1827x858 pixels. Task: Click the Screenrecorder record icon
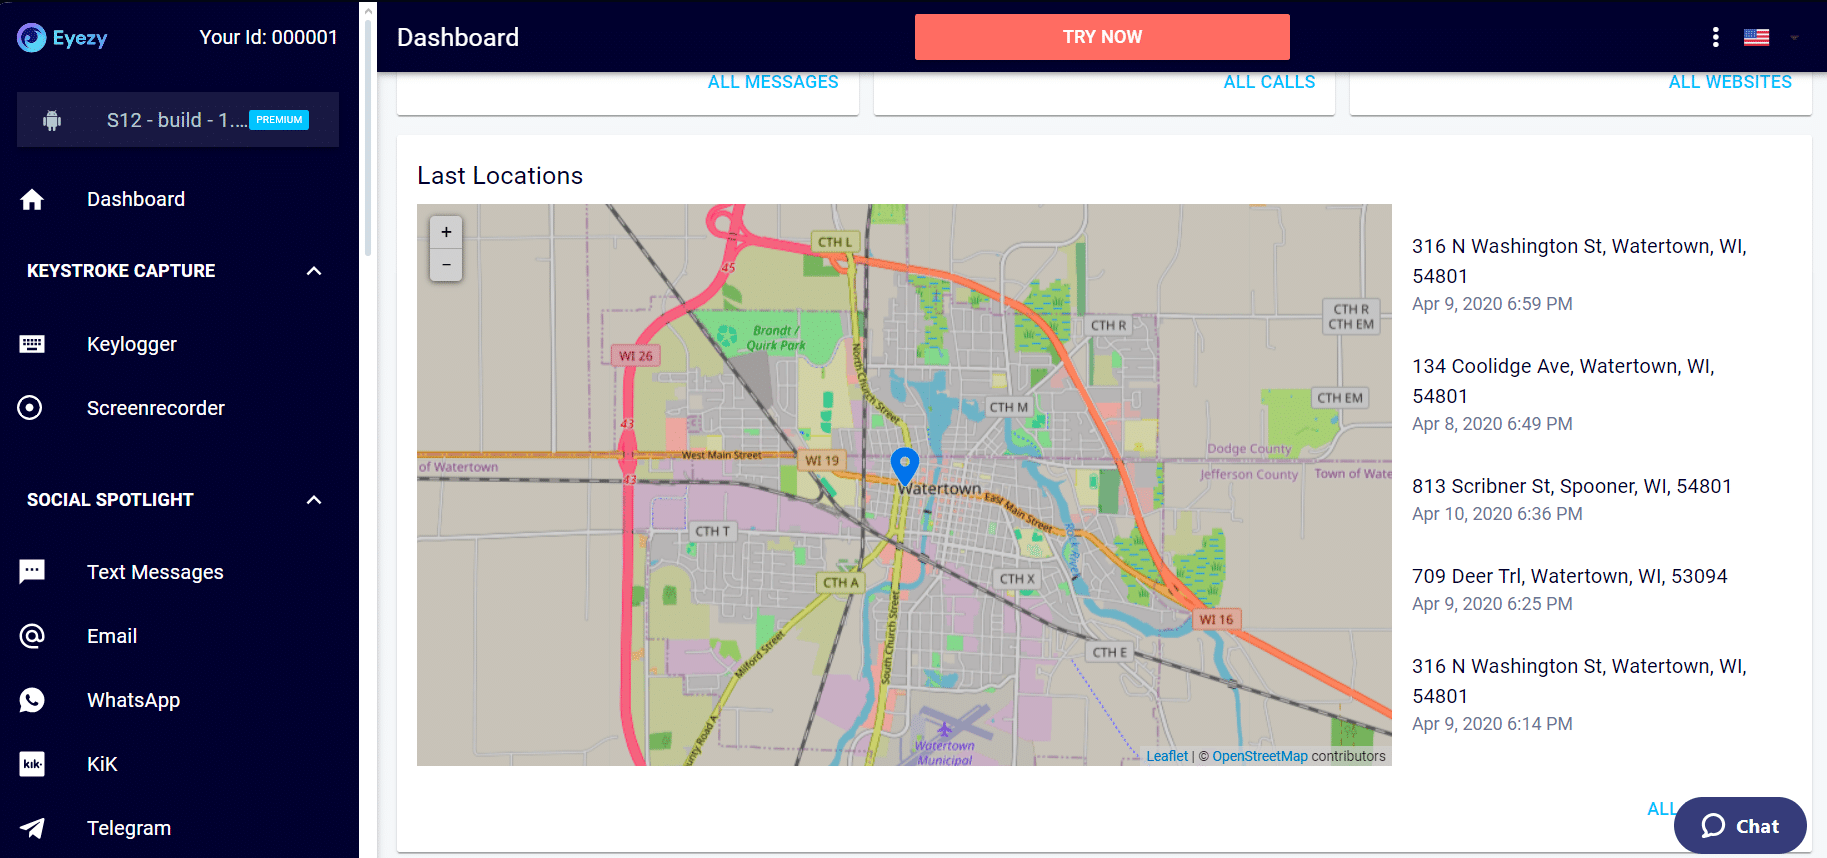30,408
